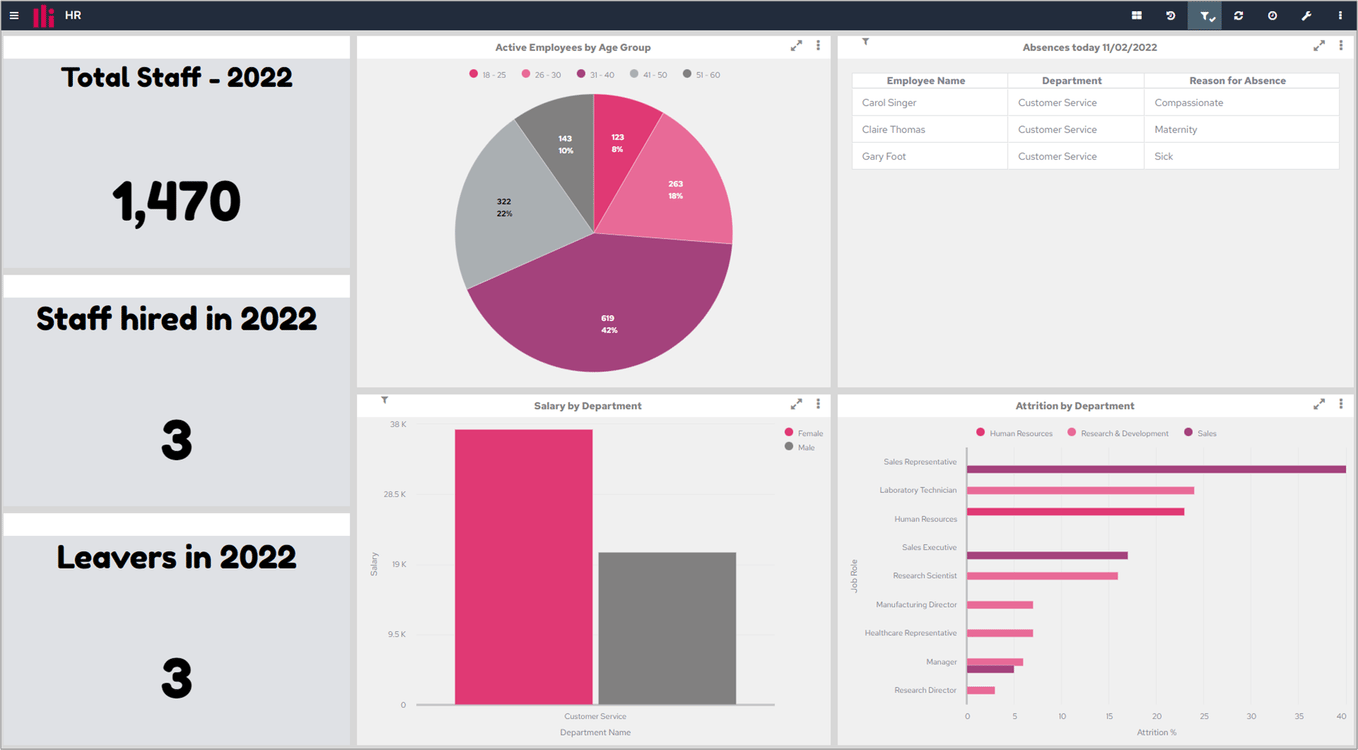Toggle the 18 - 25 legend entry
This screenshot has width=1358, height=750.
488,75
